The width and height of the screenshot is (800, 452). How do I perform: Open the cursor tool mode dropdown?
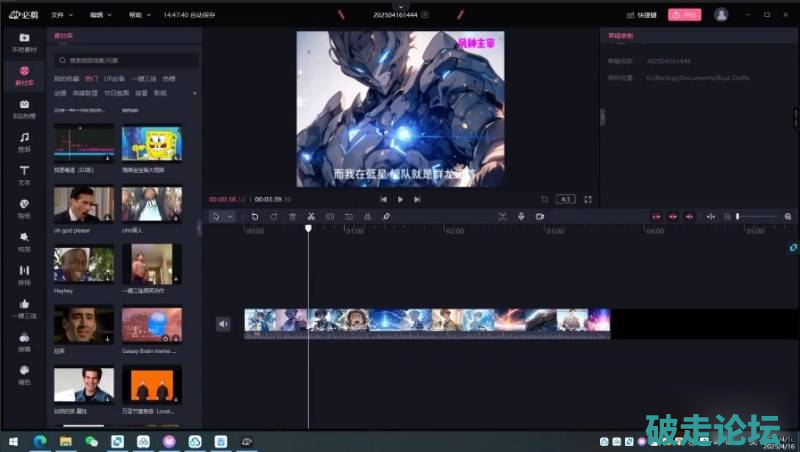(230, 216)
